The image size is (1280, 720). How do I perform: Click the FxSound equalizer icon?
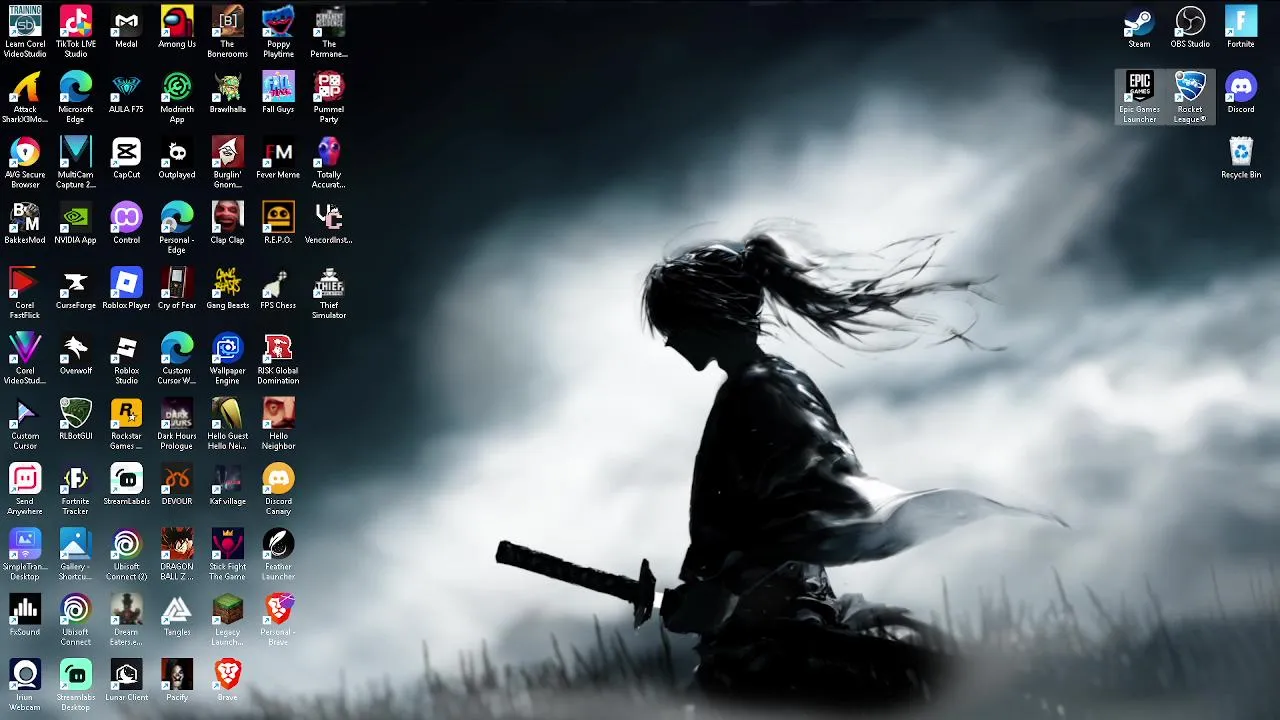[25, 609]
